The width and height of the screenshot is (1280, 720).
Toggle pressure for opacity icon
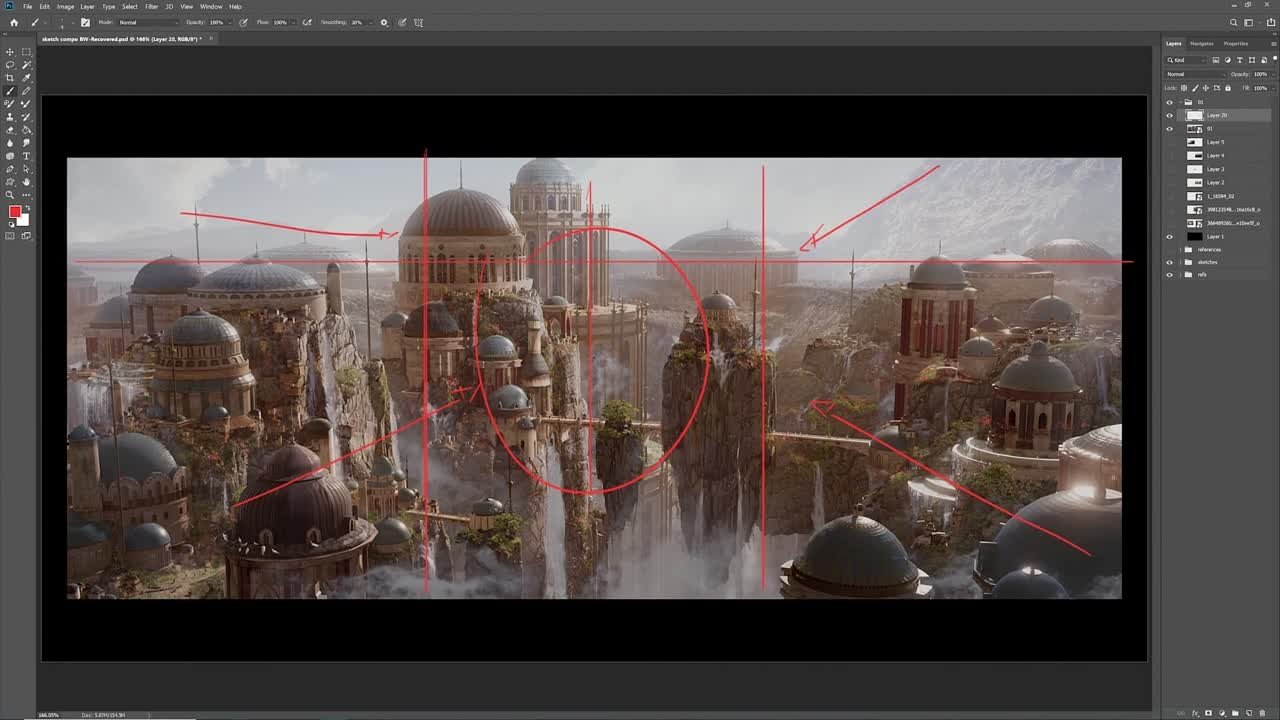tap(243, 22)
